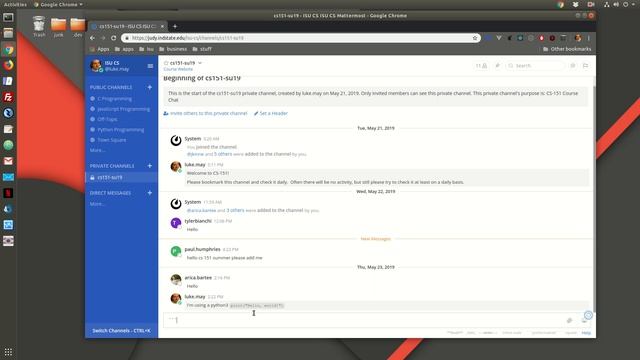
Task: Launch Firefox from the dock
Action: click(8, 65)
